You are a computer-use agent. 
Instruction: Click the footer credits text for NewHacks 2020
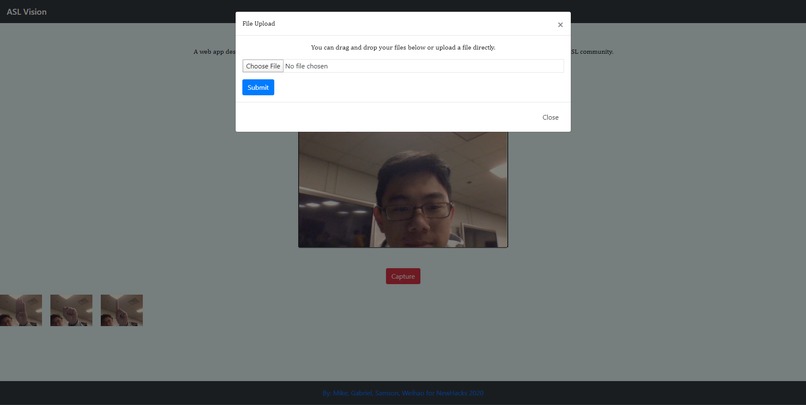coord(403,393)
